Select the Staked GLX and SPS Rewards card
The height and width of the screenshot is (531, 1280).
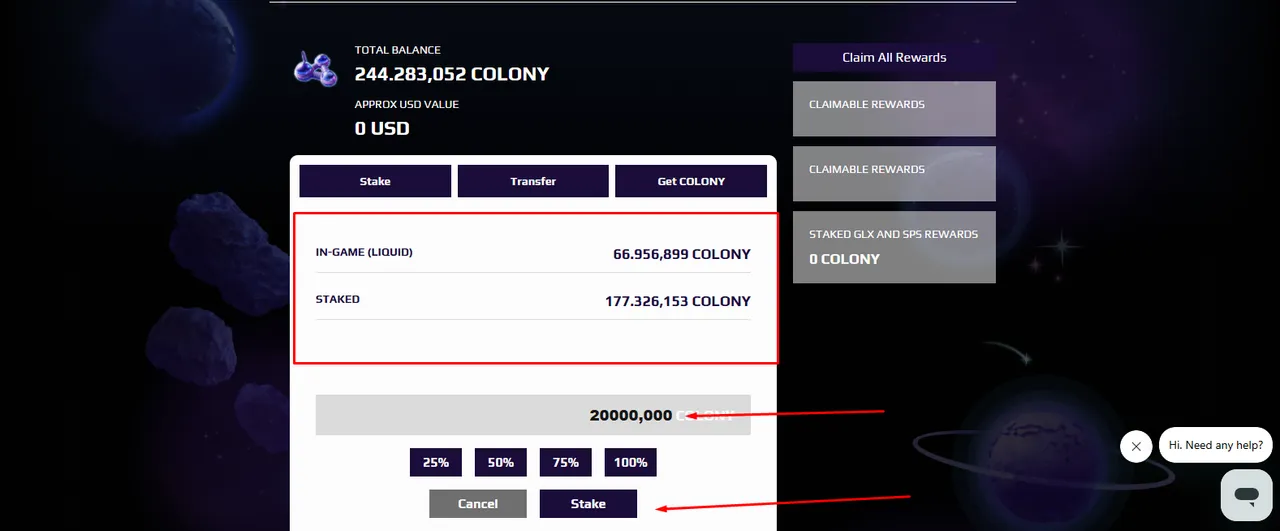[894, 247]
